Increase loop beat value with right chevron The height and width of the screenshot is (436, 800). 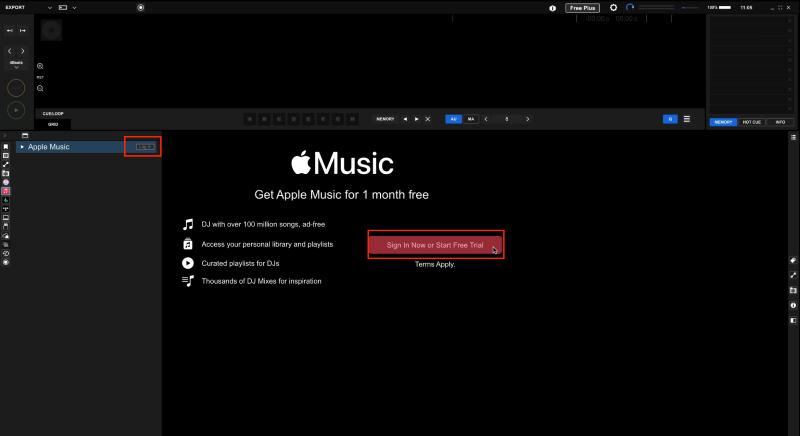tap(528, 119)
